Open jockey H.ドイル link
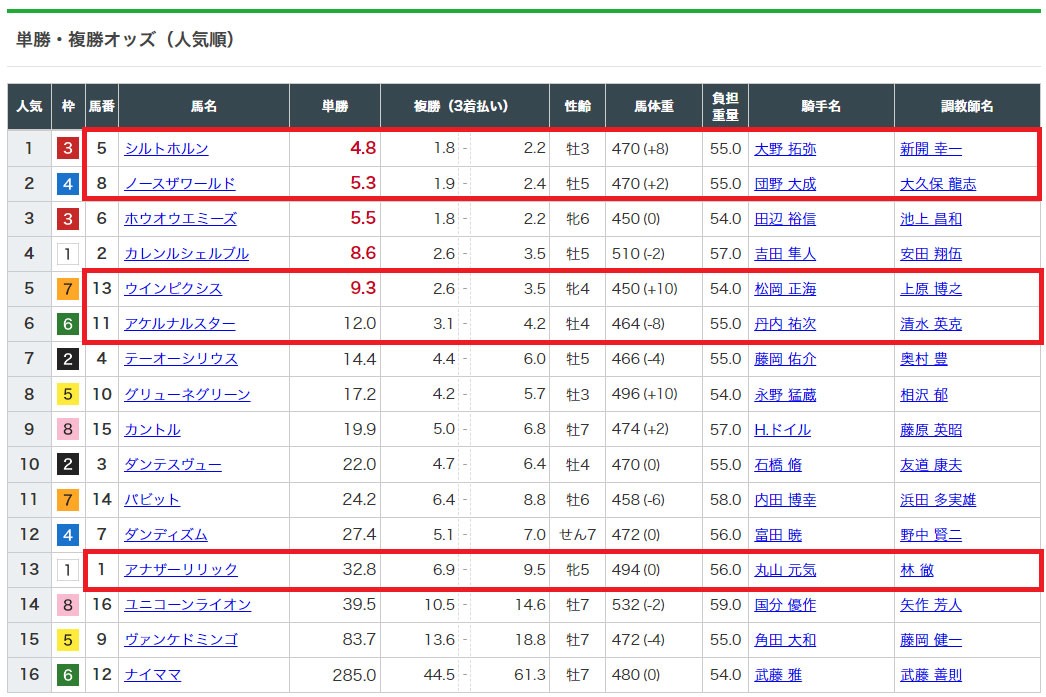Screen dimensions: 1046x697 782,430
